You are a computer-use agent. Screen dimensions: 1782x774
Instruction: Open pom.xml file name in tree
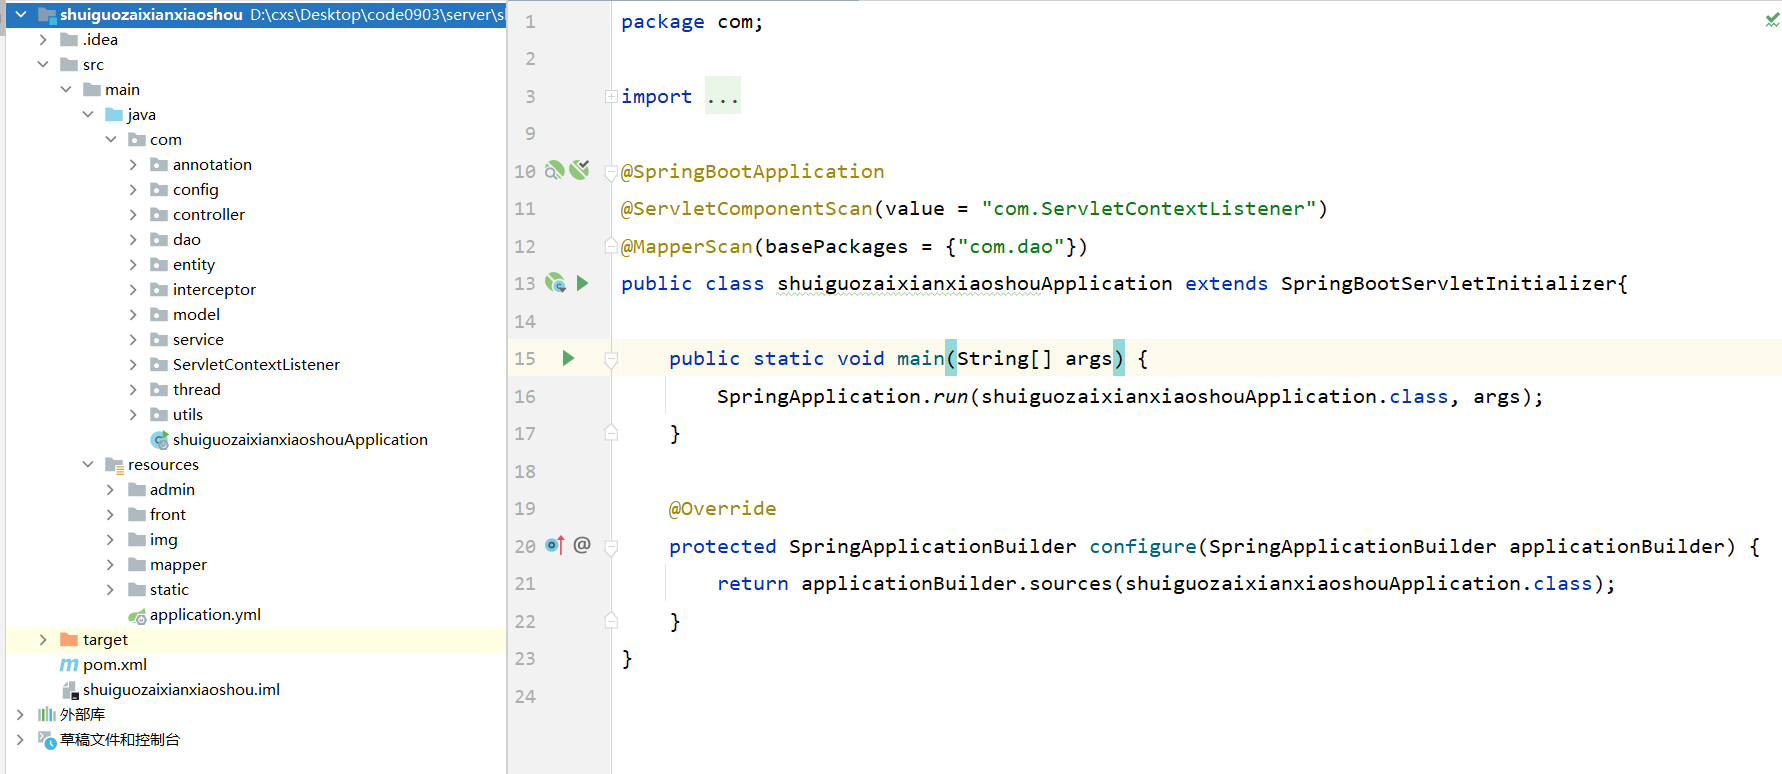tap(115, 664)
